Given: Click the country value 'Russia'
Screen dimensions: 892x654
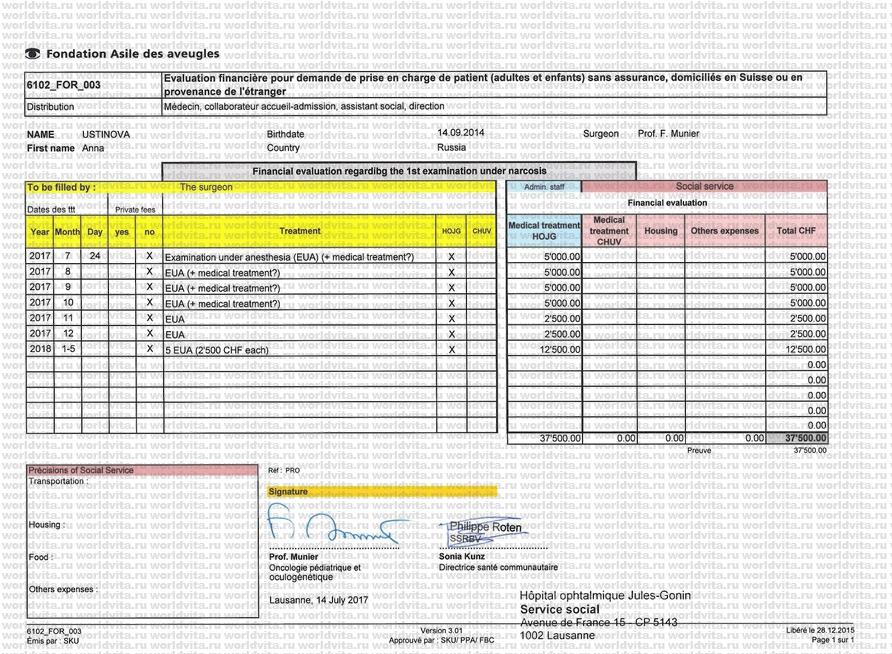Looking at the screenshot, I should [452, 147].
